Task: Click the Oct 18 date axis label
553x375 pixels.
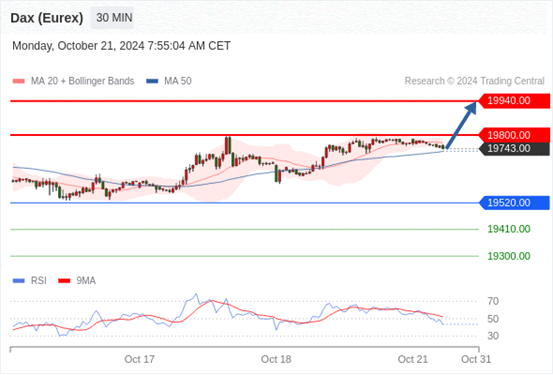Action: pos(276,359)
